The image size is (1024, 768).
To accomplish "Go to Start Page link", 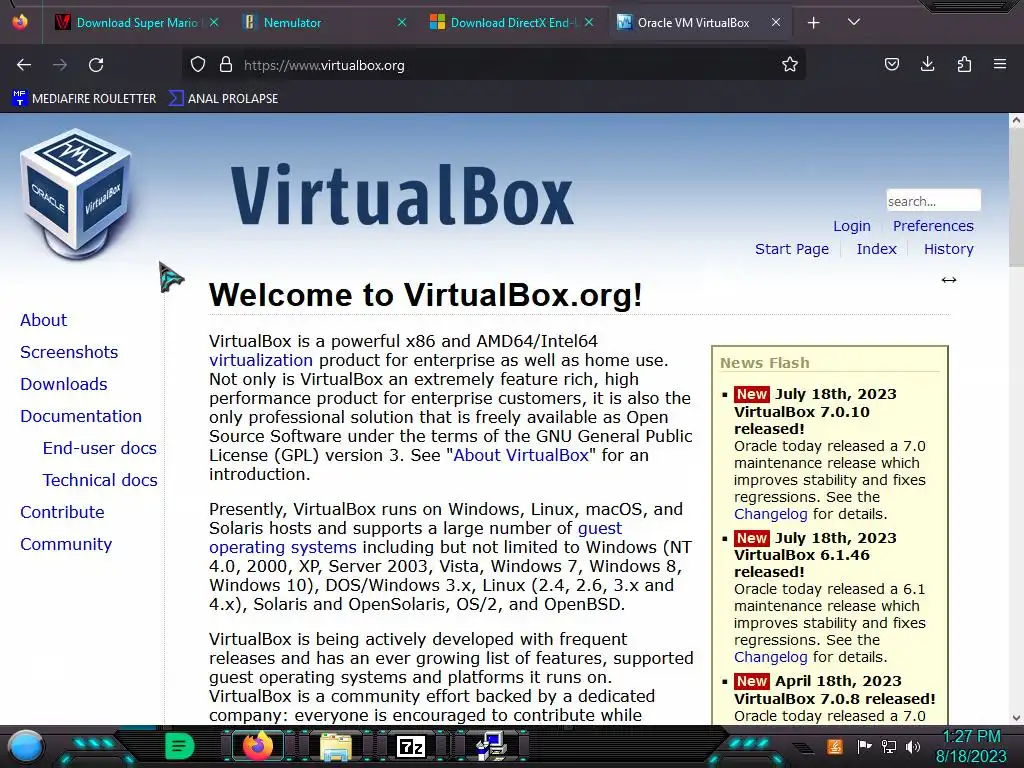I will [x=792, y=249].
